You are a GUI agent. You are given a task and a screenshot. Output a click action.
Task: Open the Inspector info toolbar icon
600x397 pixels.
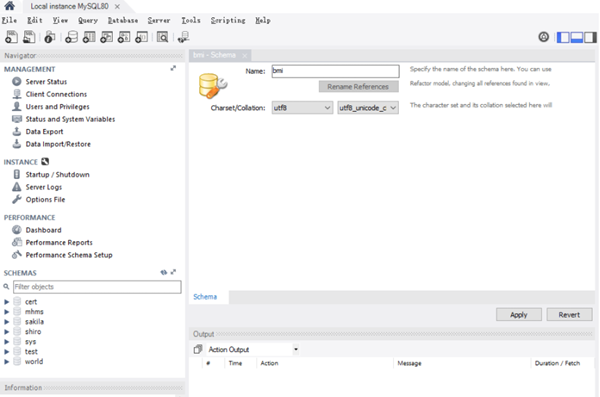tap(50, 37)
